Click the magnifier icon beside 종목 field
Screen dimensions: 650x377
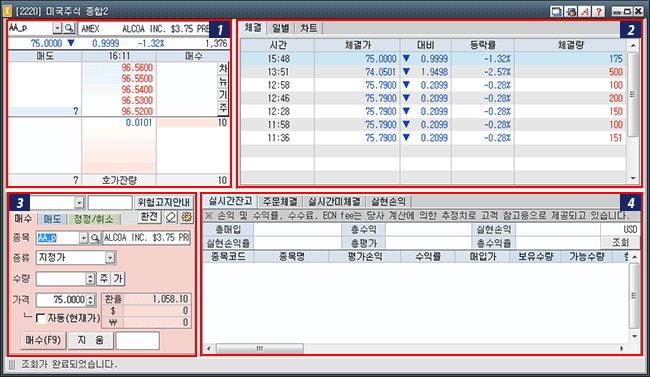point(95,238)
